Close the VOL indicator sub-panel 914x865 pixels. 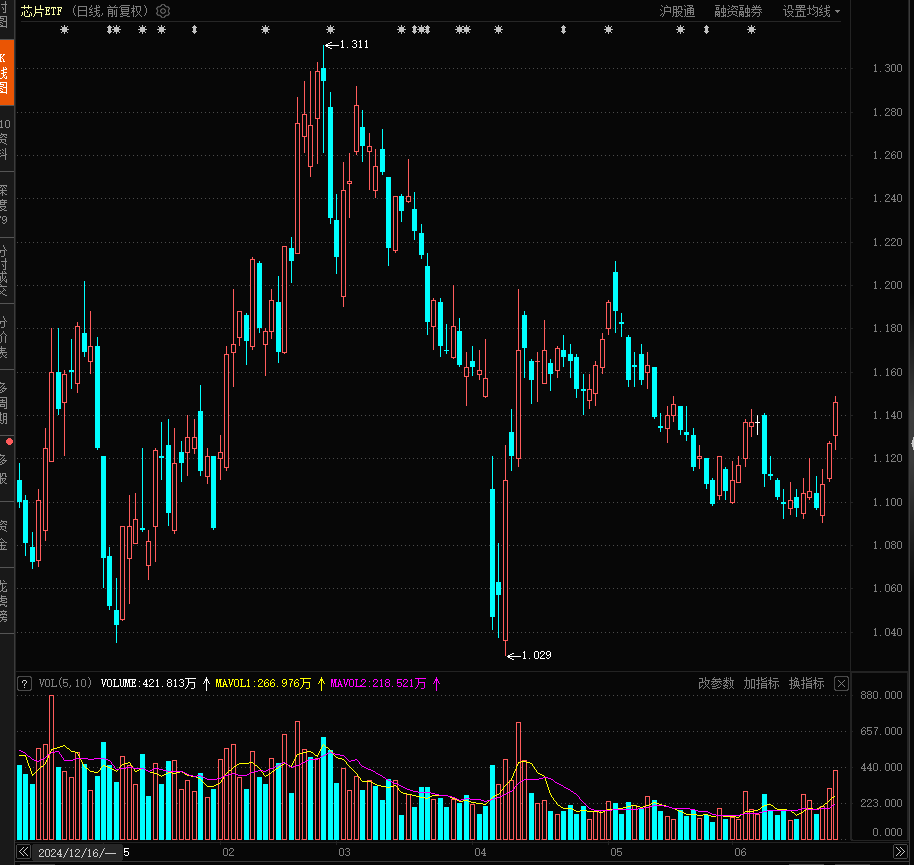click(x=841, y=684)
